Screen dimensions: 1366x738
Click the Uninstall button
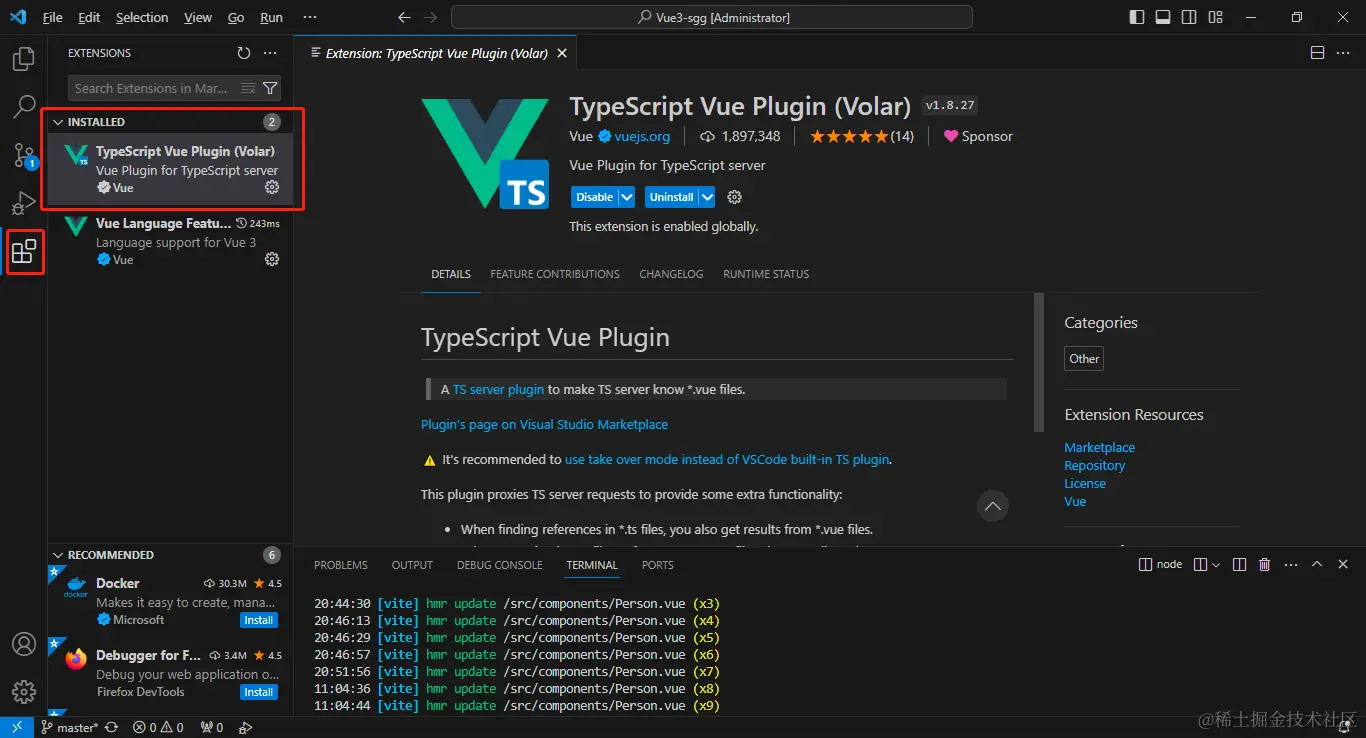tap(671, 197)
